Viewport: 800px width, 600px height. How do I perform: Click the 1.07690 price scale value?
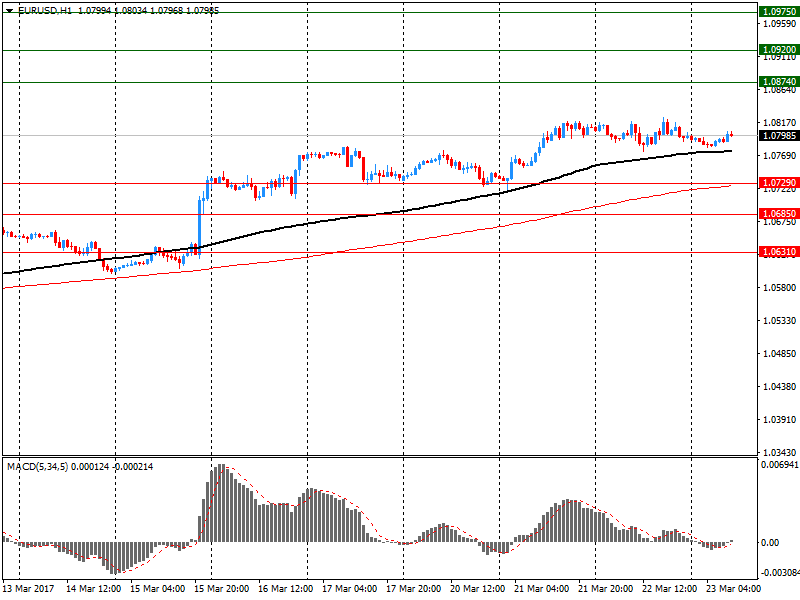click(779, 156)
